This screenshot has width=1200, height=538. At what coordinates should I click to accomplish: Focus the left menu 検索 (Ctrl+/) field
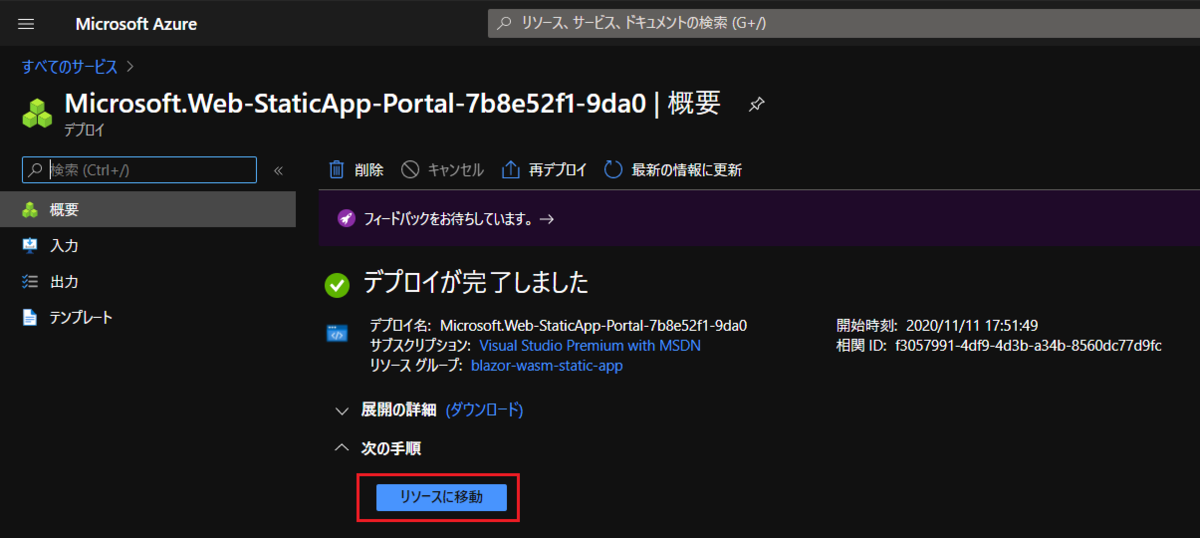140,170
